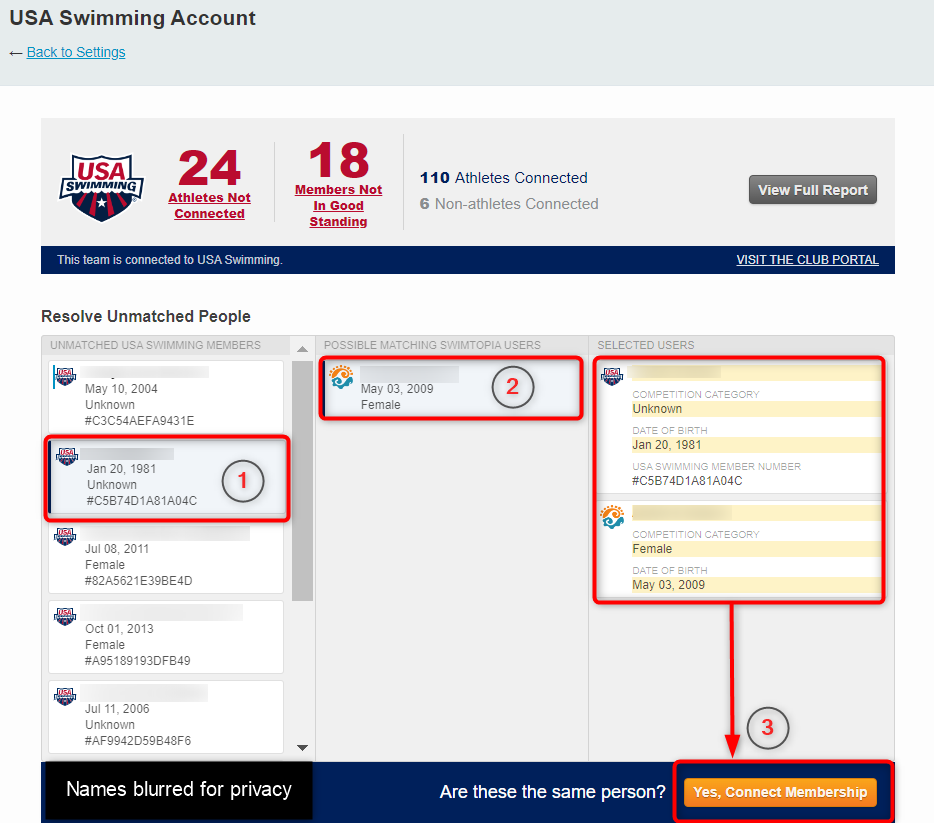Click the 110 Athletes Connected text
The image size is (934, 823).
click(503, 177)
